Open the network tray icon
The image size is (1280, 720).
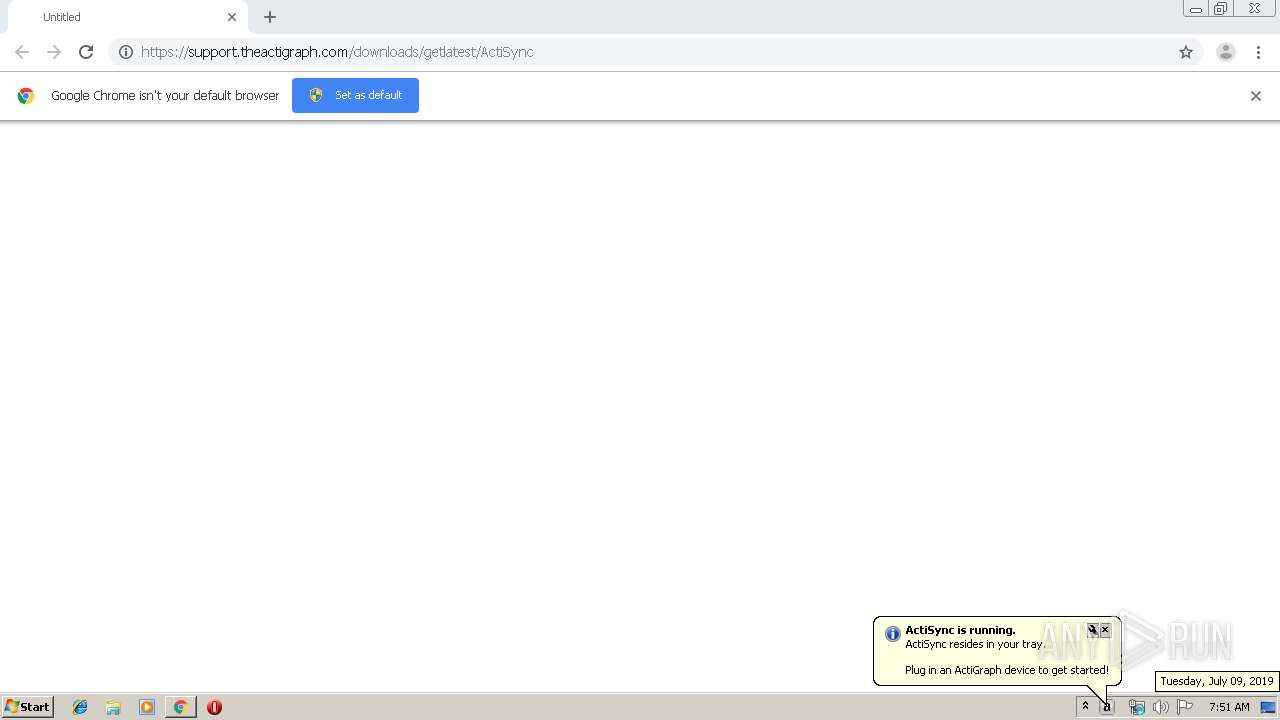click(x=1137, y=707)
